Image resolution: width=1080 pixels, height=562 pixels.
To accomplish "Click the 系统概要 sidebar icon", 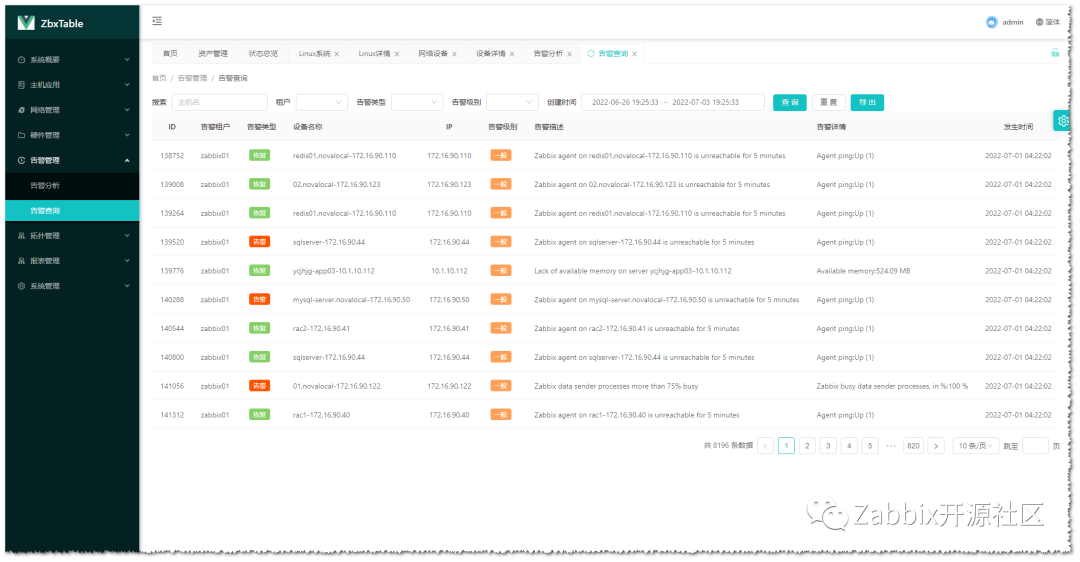I will pyautogui.click(x=21, y=60).
